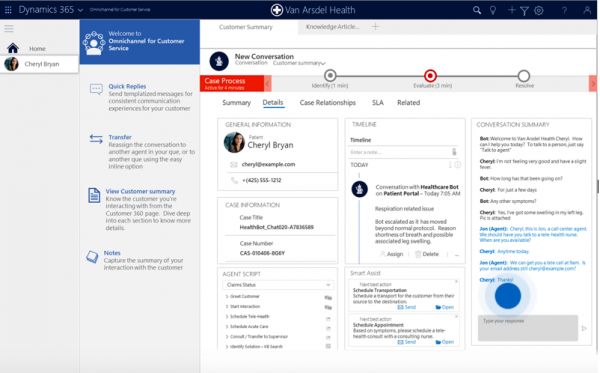Expand the Dynamics 365 app dropdown

(80, 10)
